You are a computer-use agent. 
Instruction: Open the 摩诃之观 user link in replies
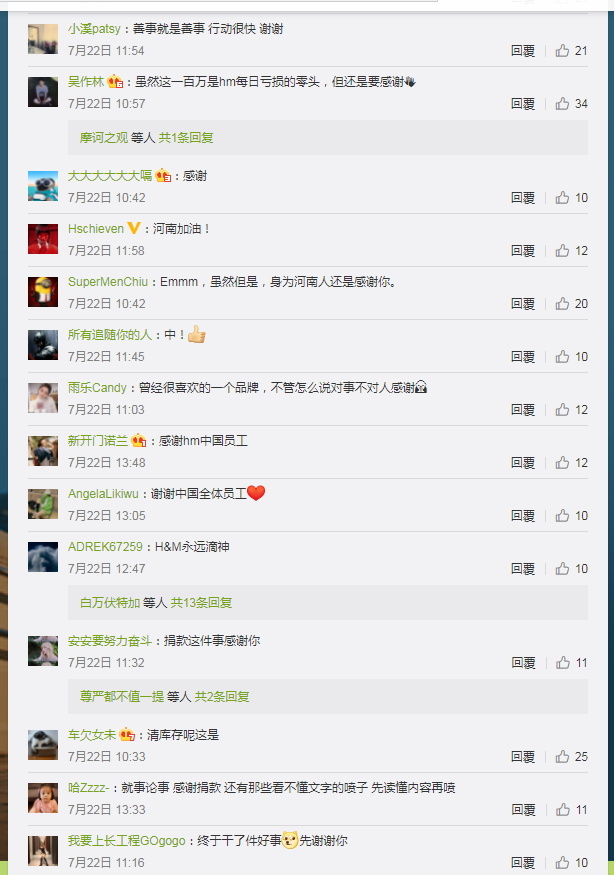pyautogui.click(x=104, y=138)
